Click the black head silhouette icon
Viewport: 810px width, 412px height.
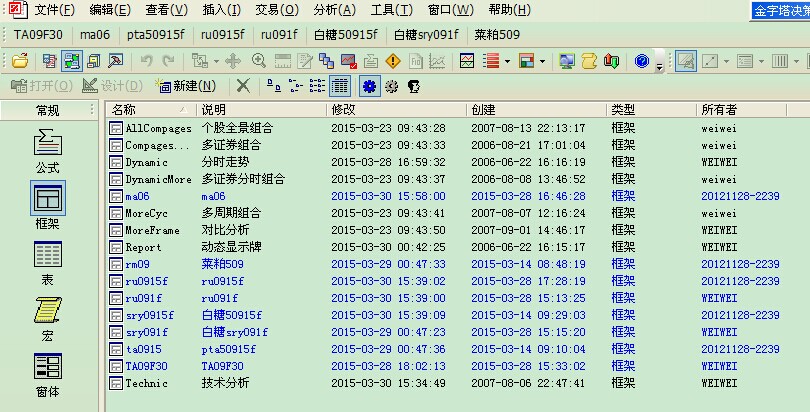(413, 86)
